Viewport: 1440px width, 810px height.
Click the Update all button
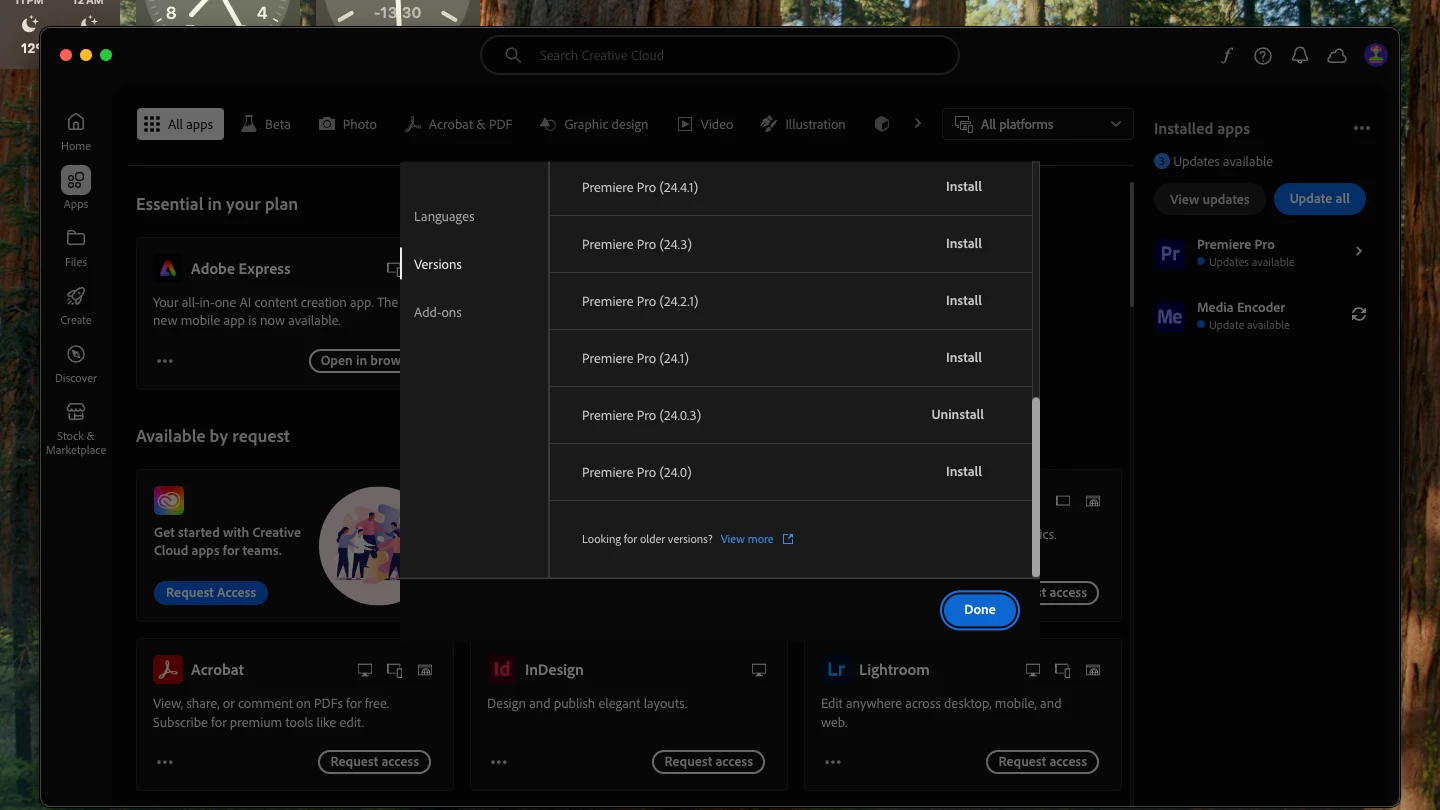pyautogui.click(x=1319, y=198)
